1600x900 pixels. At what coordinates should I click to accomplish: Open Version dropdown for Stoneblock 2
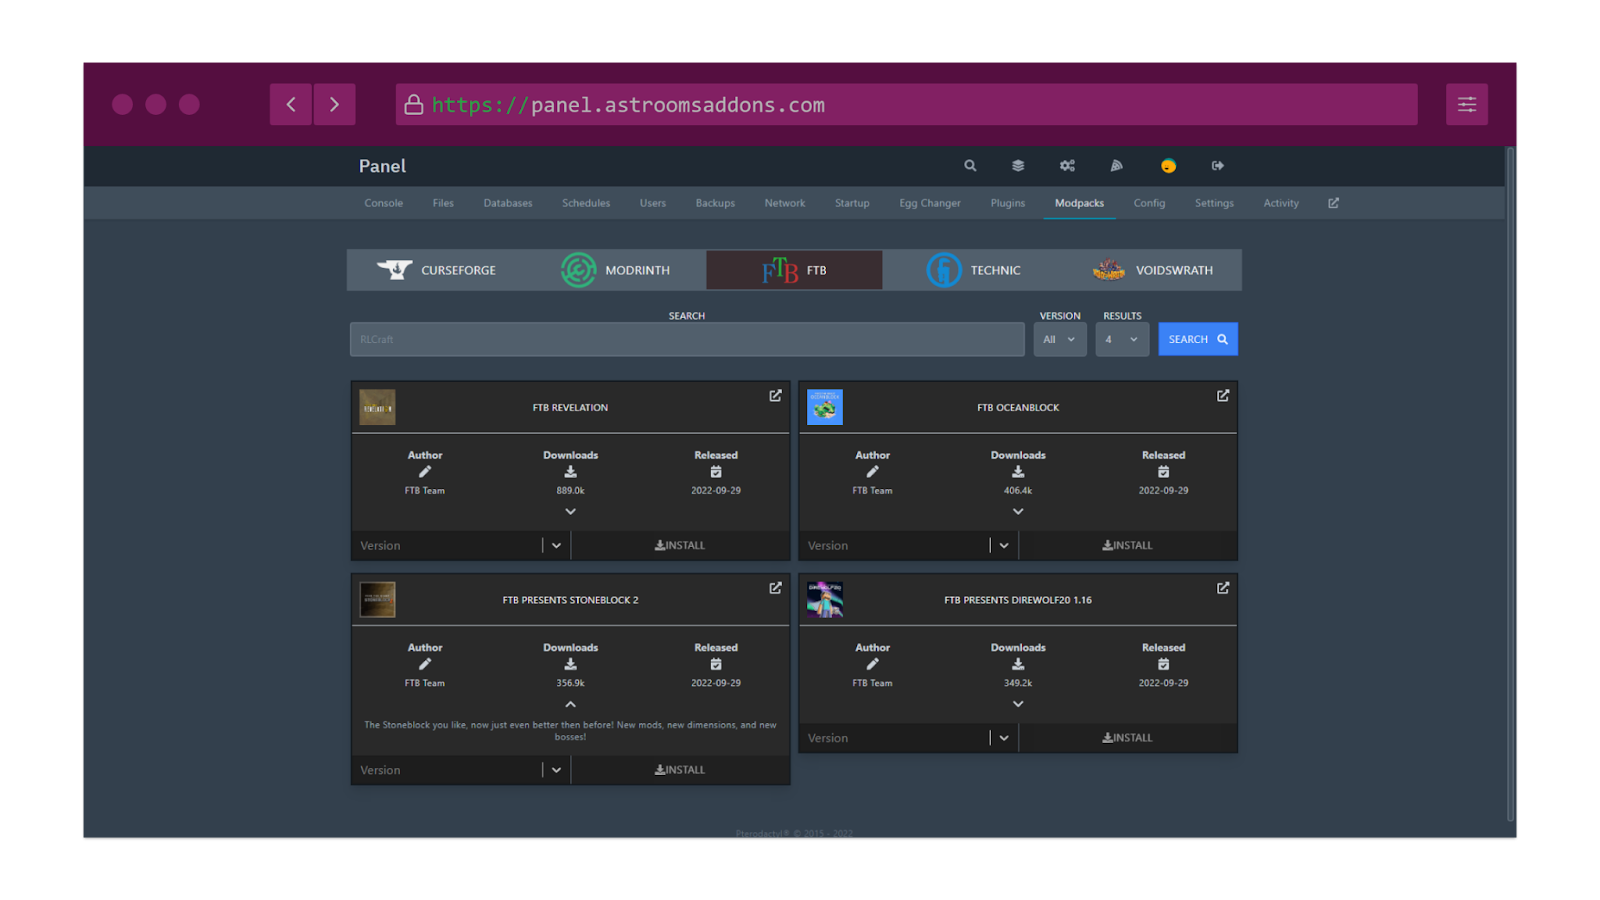[x=461, y=770]
